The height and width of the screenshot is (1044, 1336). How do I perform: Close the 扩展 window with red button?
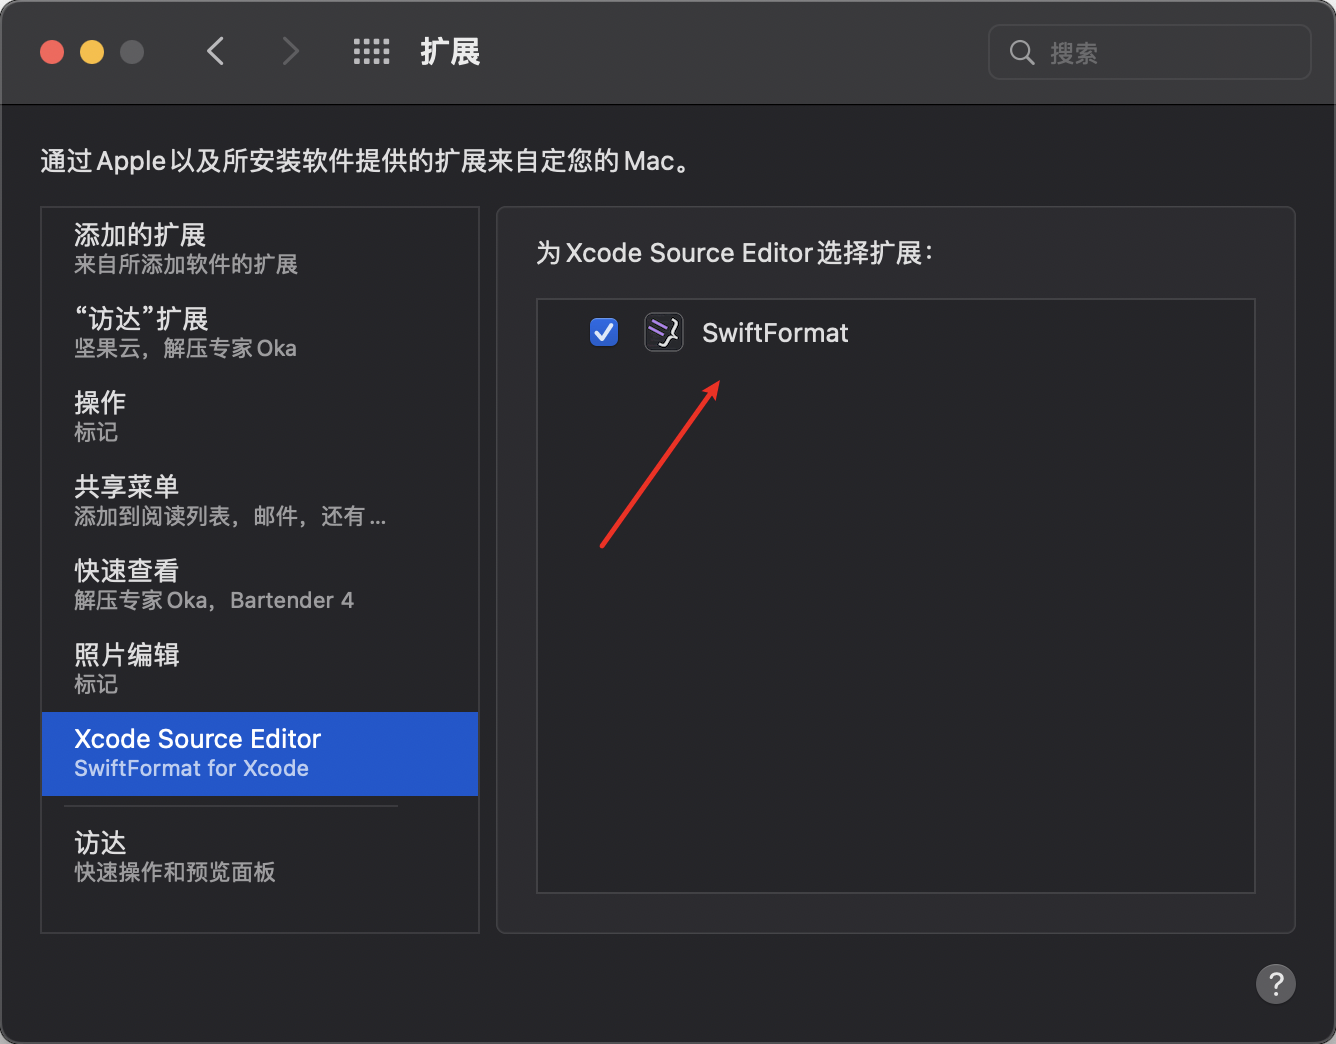point(52,52)
